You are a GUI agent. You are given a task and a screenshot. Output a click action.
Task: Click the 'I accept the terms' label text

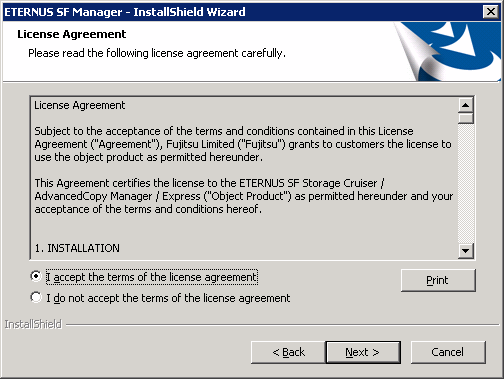(x=152, y=277)
